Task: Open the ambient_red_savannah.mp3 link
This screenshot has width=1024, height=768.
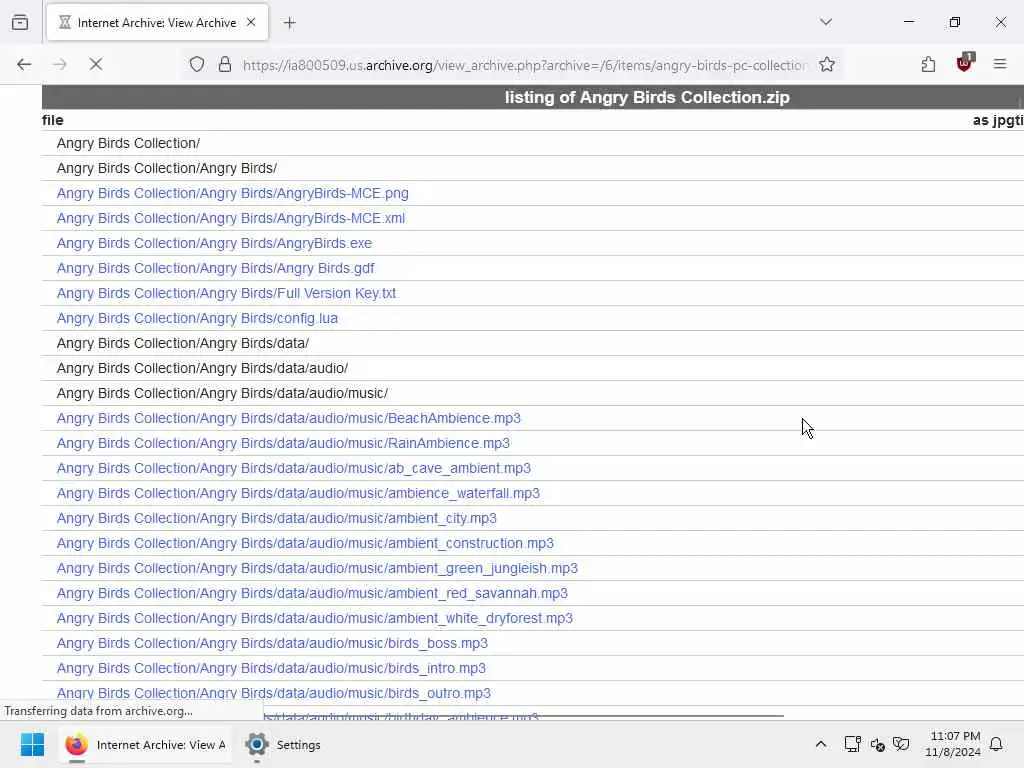Action: click(312, 593)
